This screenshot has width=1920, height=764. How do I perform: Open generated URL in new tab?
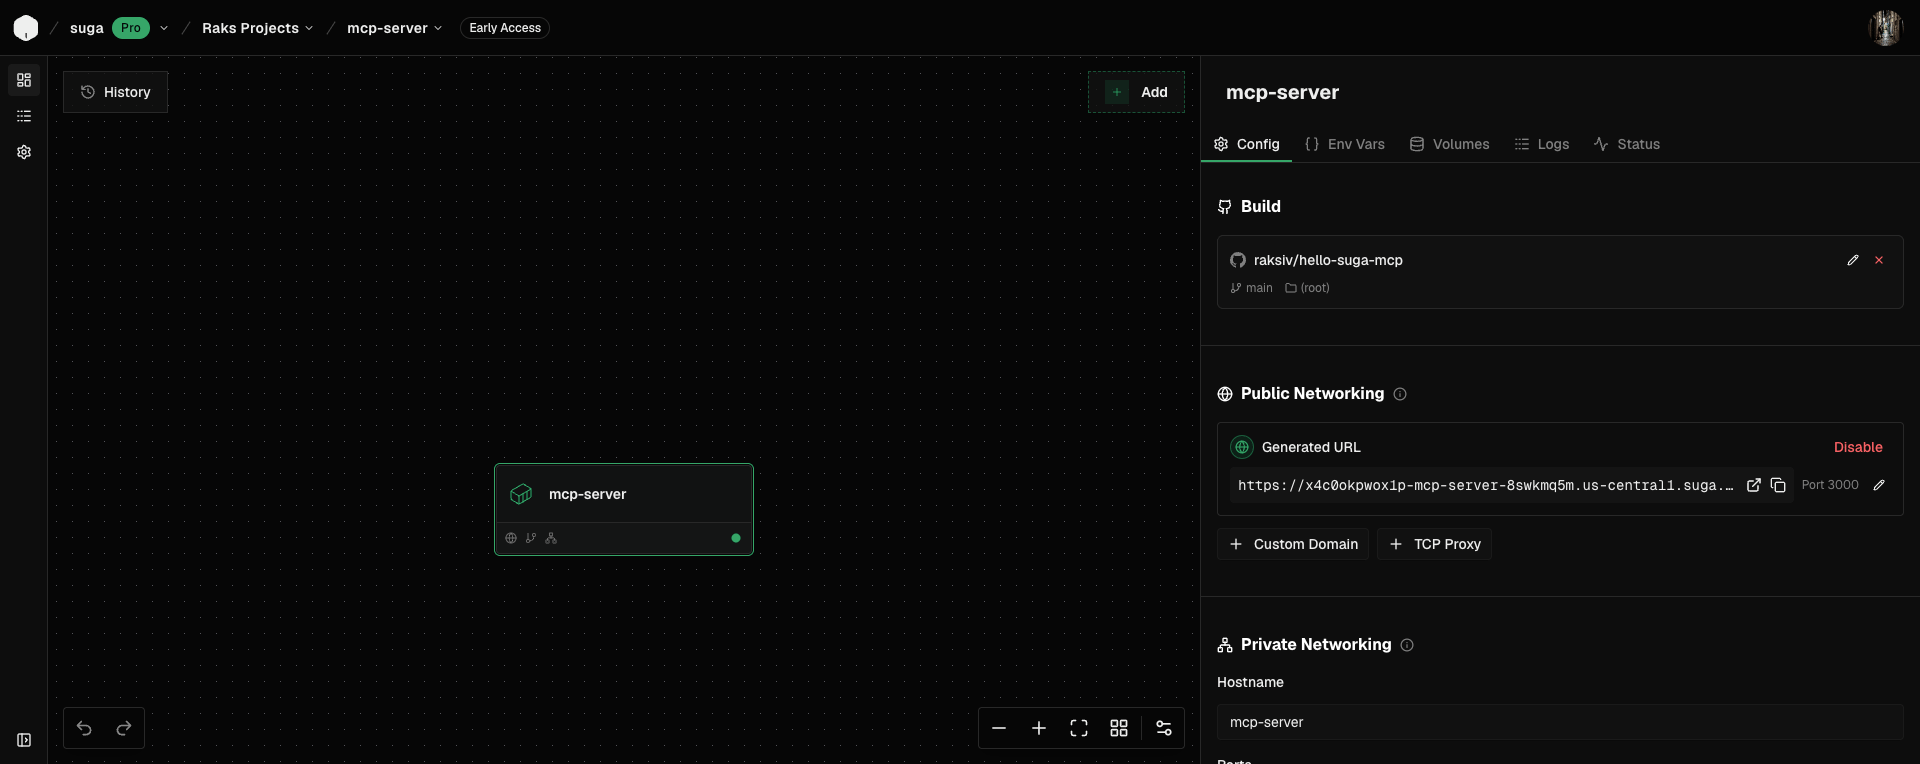point(1754,485)
